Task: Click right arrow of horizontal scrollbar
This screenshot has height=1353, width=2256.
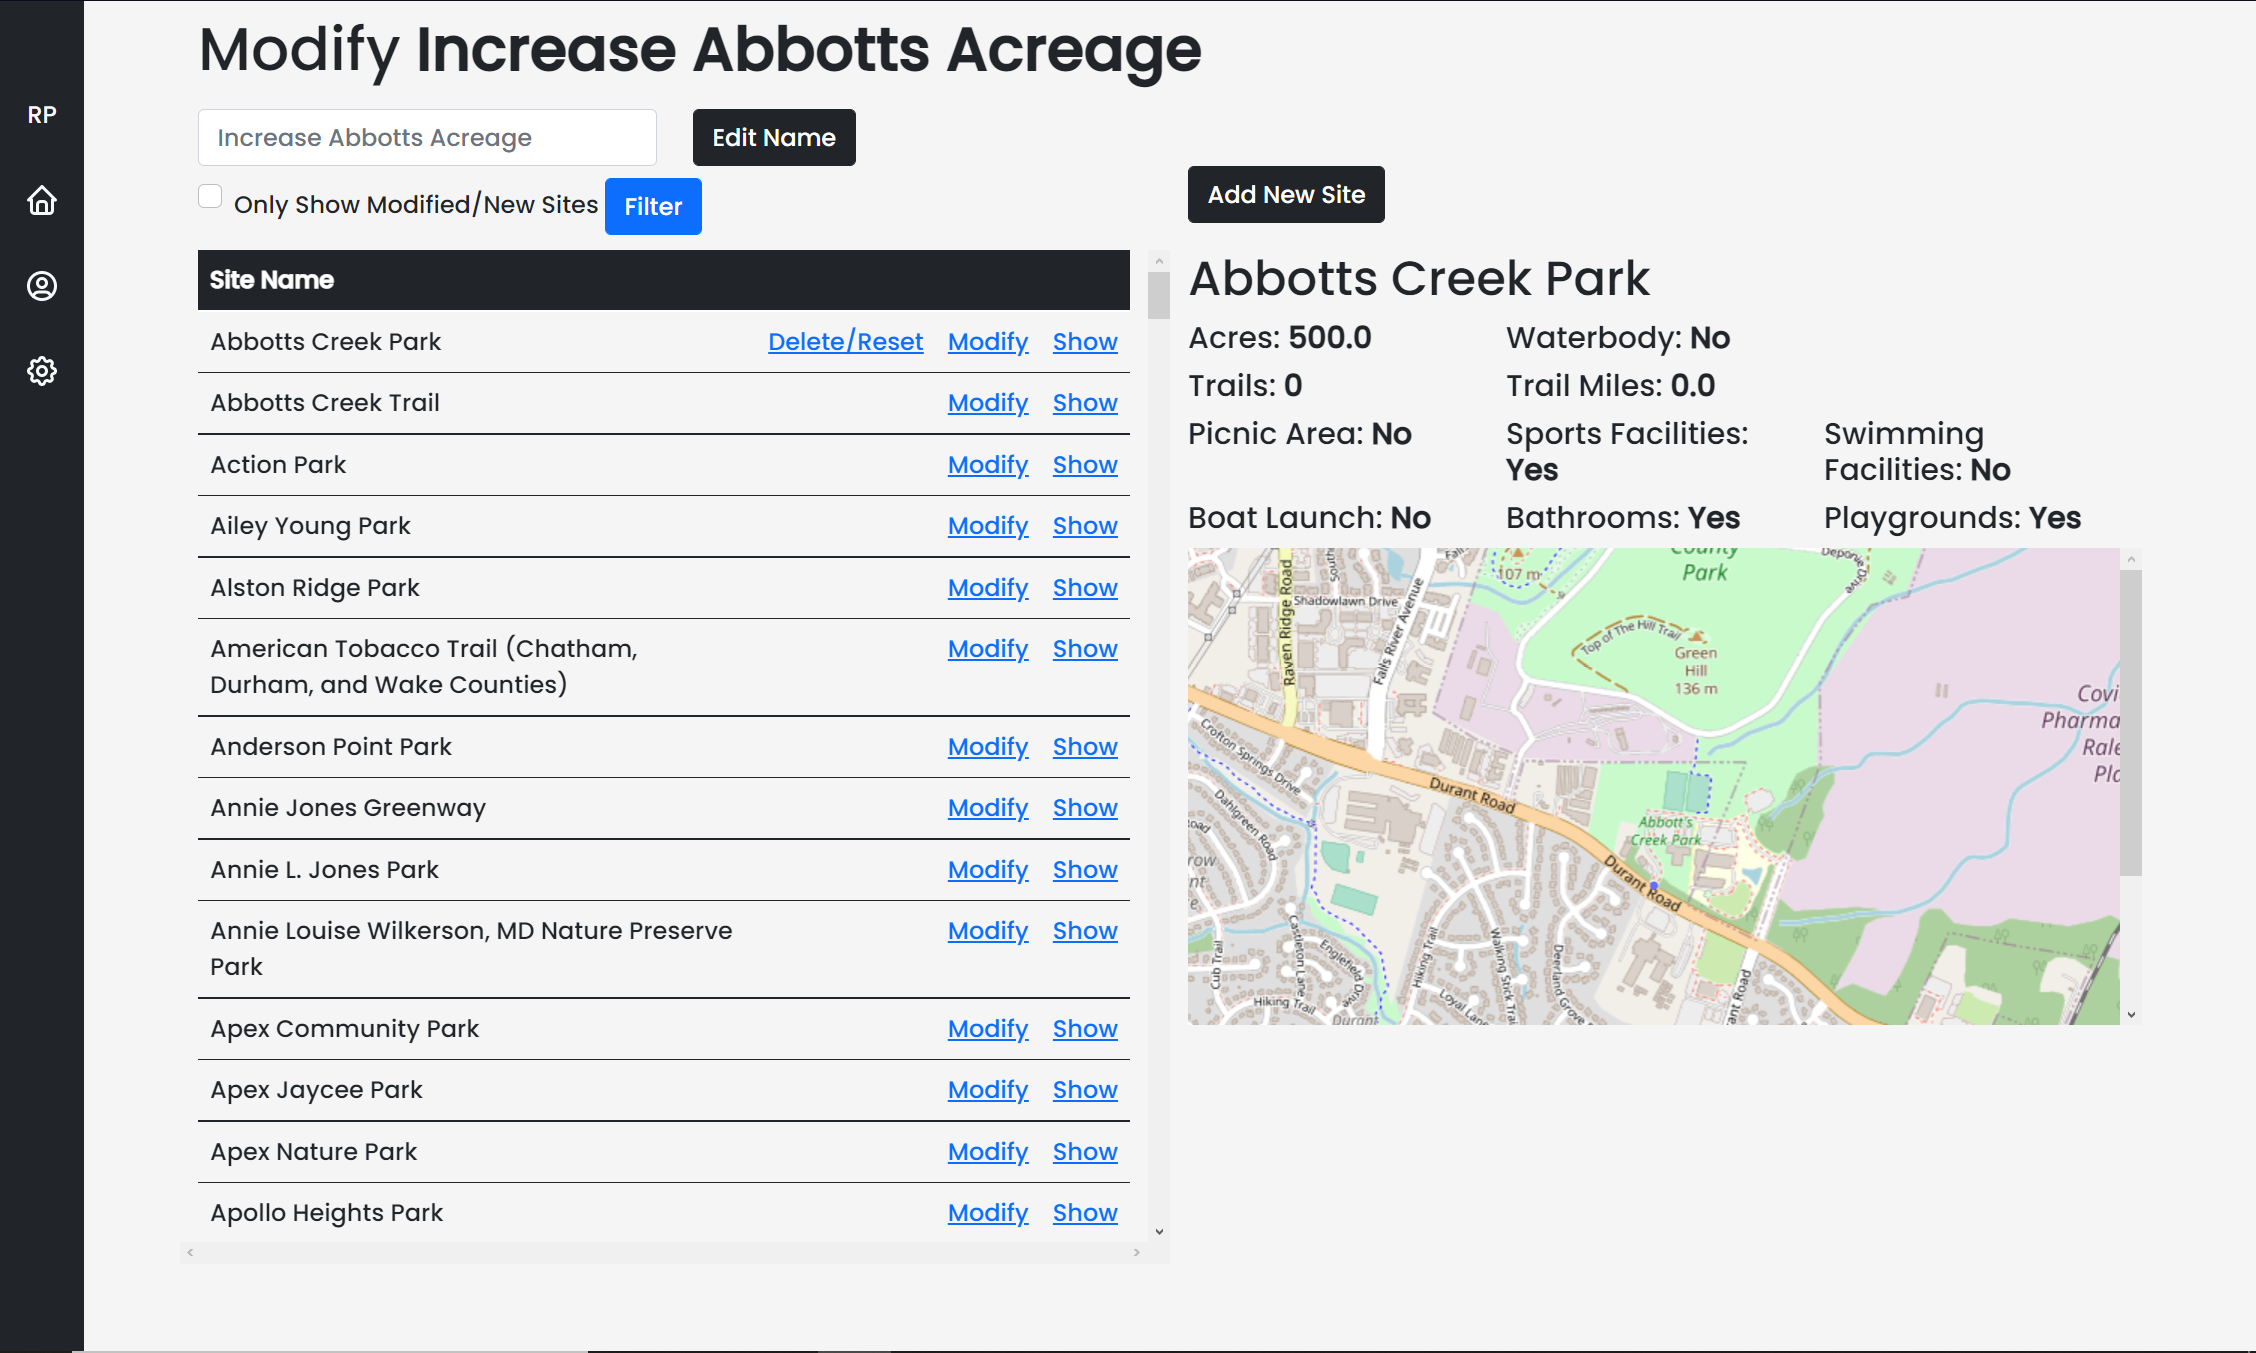Action: coord(1137,1252)
